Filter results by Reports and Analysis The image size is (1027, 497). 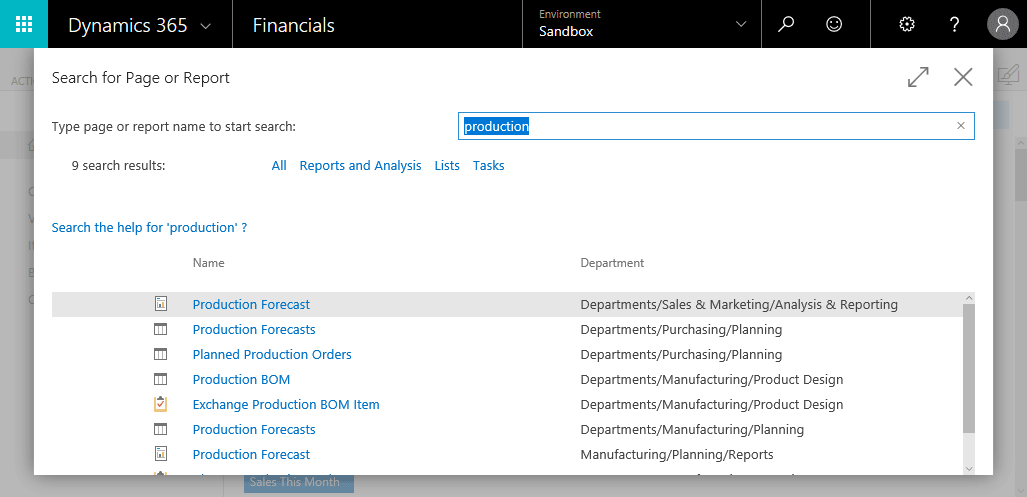pos(360,166)
